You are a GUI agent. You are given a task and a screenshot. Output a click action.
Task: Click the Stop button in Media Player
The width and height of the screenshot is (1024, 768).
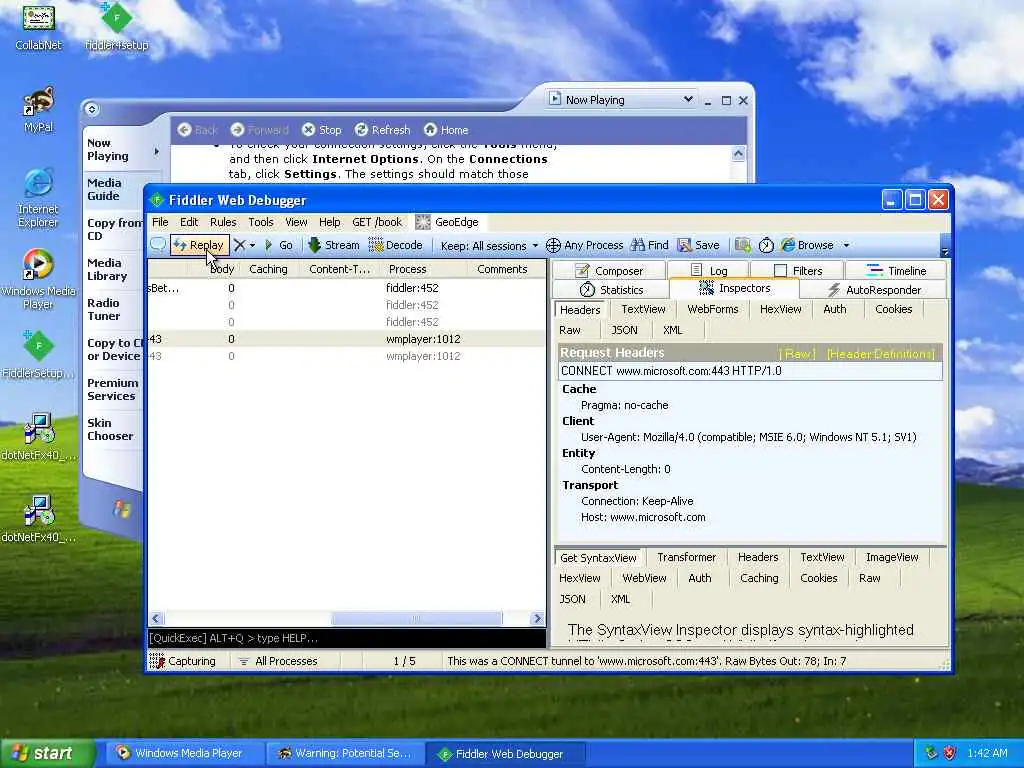[x=322, y=130]
